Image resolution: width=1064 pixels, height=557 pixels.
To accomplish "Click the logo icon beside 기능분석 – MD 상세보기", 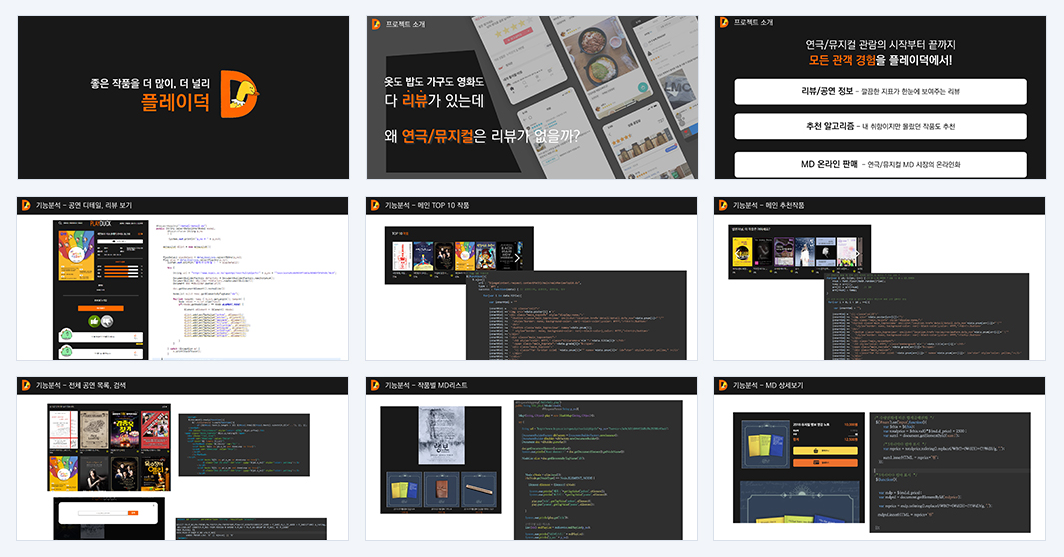I will [723, 385].
